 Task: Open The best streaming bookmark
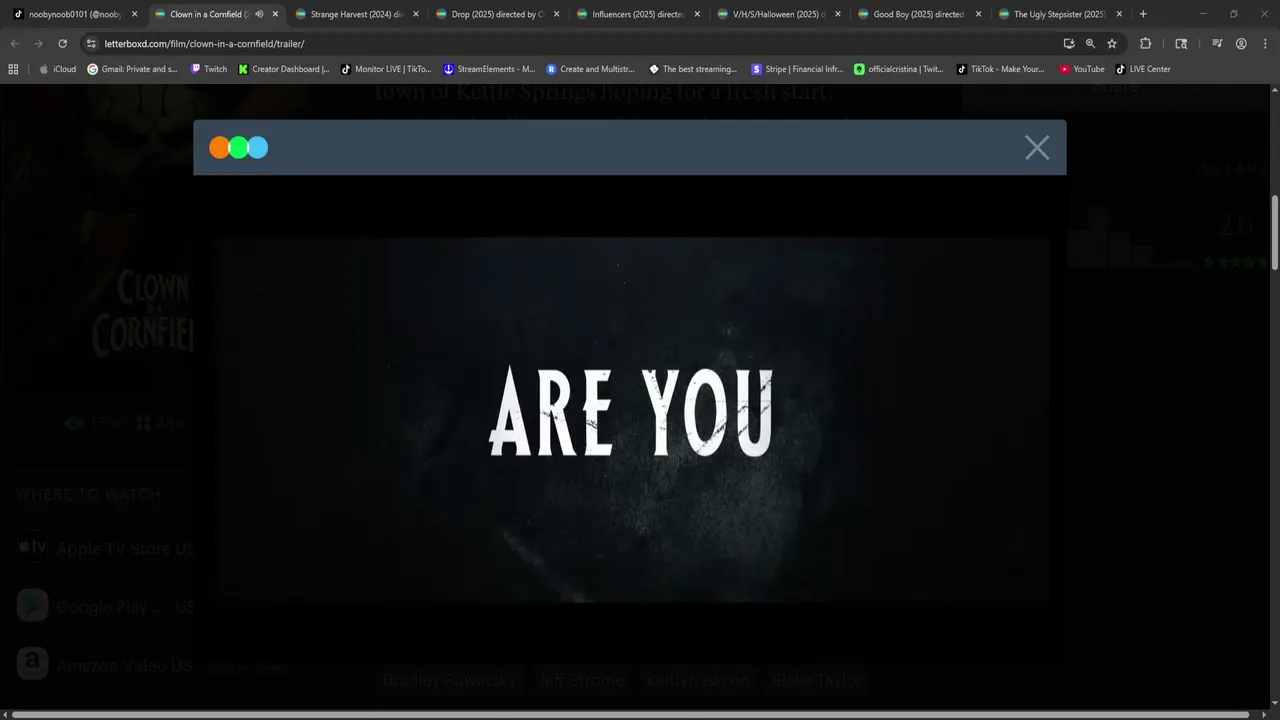click(693, 69)
